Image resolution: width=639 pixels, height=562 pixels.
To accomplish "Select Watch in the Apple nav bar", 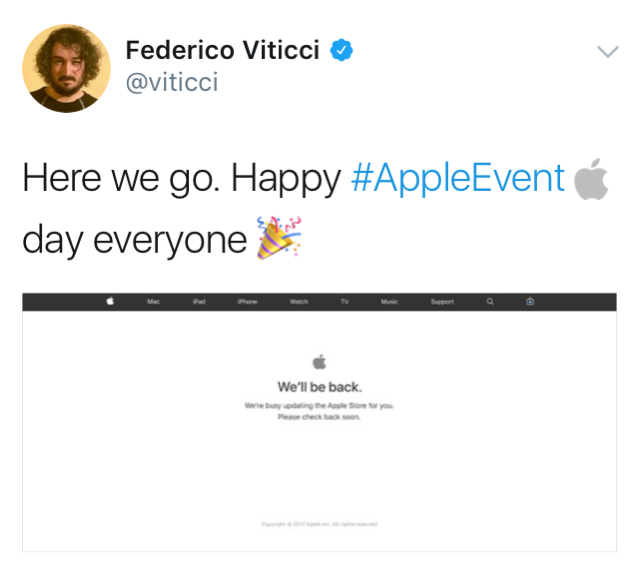I will tap(298, 302).
